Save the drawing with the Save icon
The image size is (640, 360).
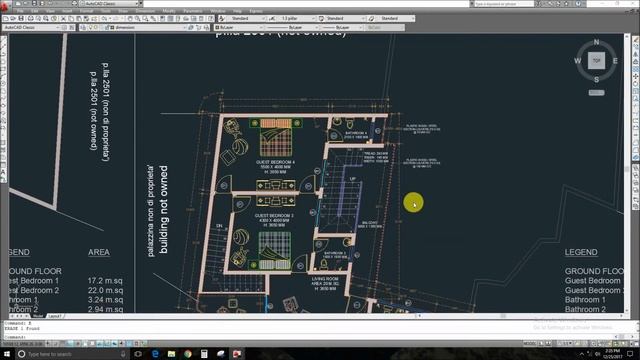(21, 19)
